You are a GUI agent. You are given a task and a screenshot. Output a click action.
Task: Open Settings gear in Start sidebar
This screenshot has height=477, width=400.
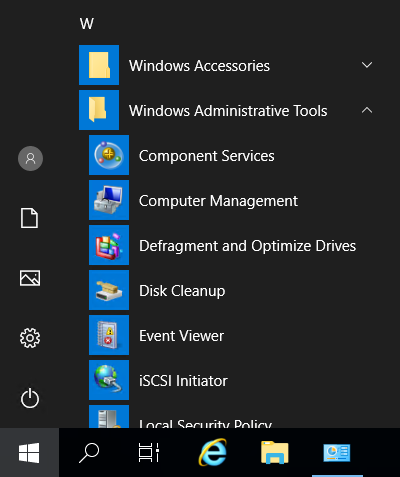(x=30, y=338)
